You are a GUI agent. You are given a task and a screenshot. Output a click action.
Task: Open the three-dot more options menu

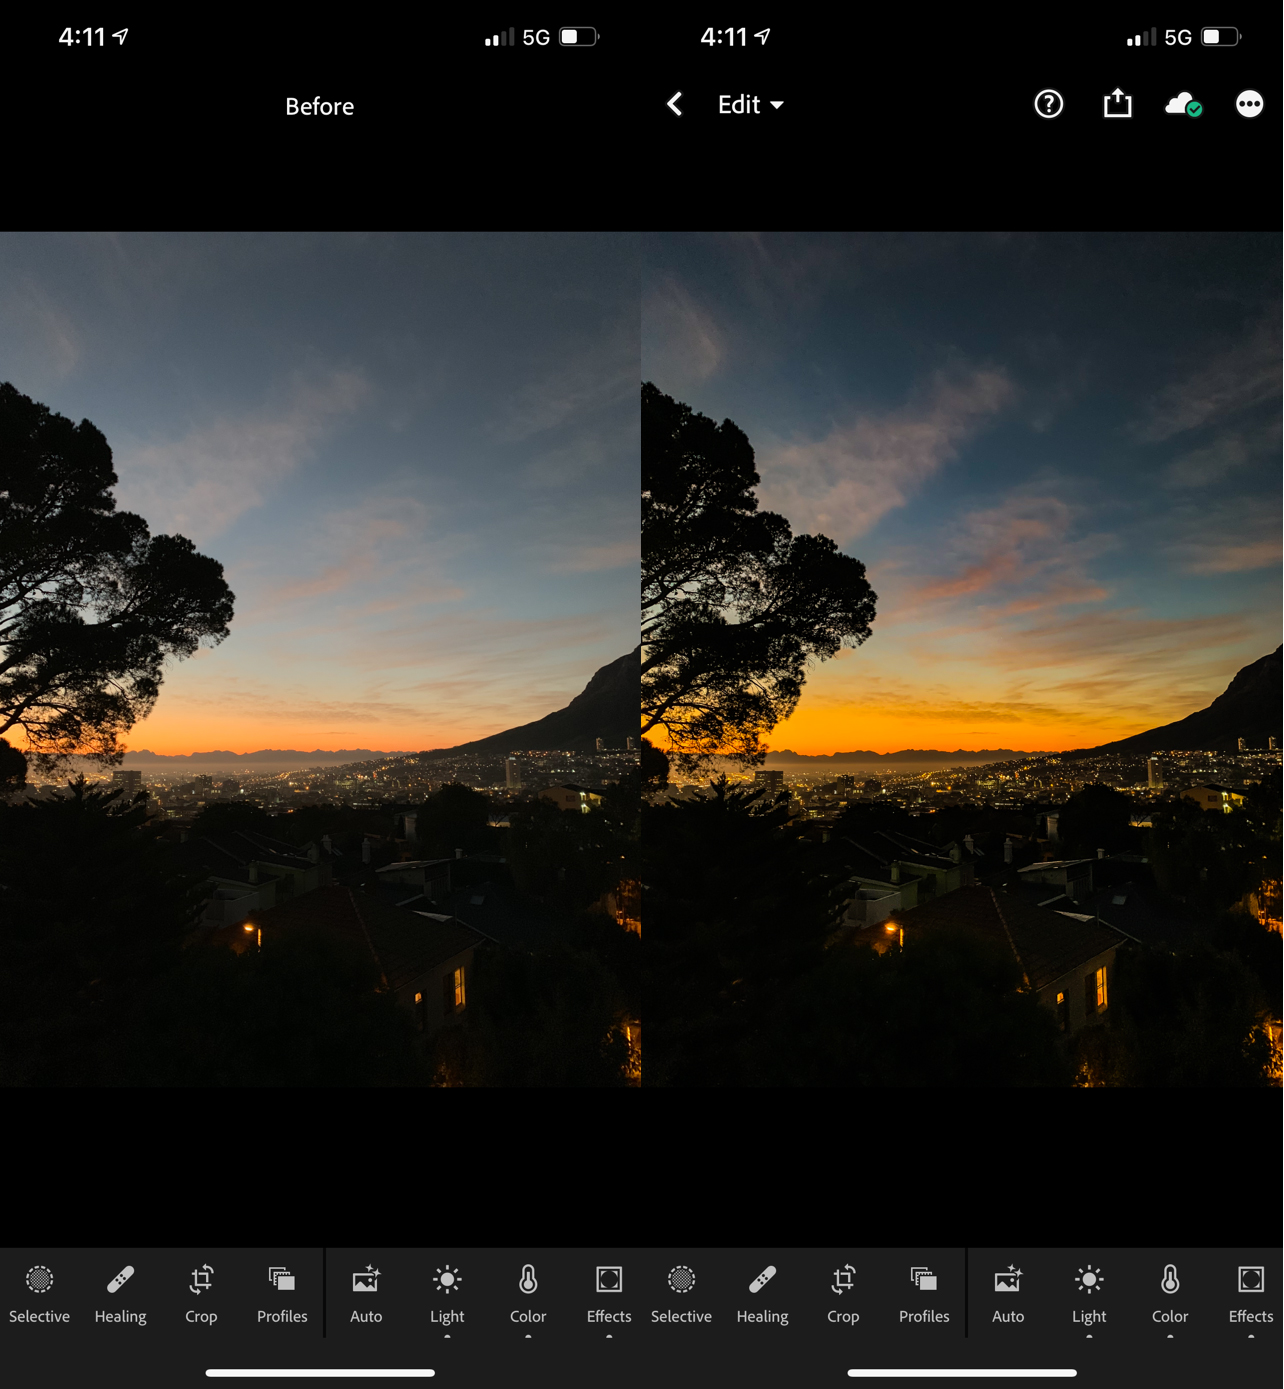[1249, 104]
